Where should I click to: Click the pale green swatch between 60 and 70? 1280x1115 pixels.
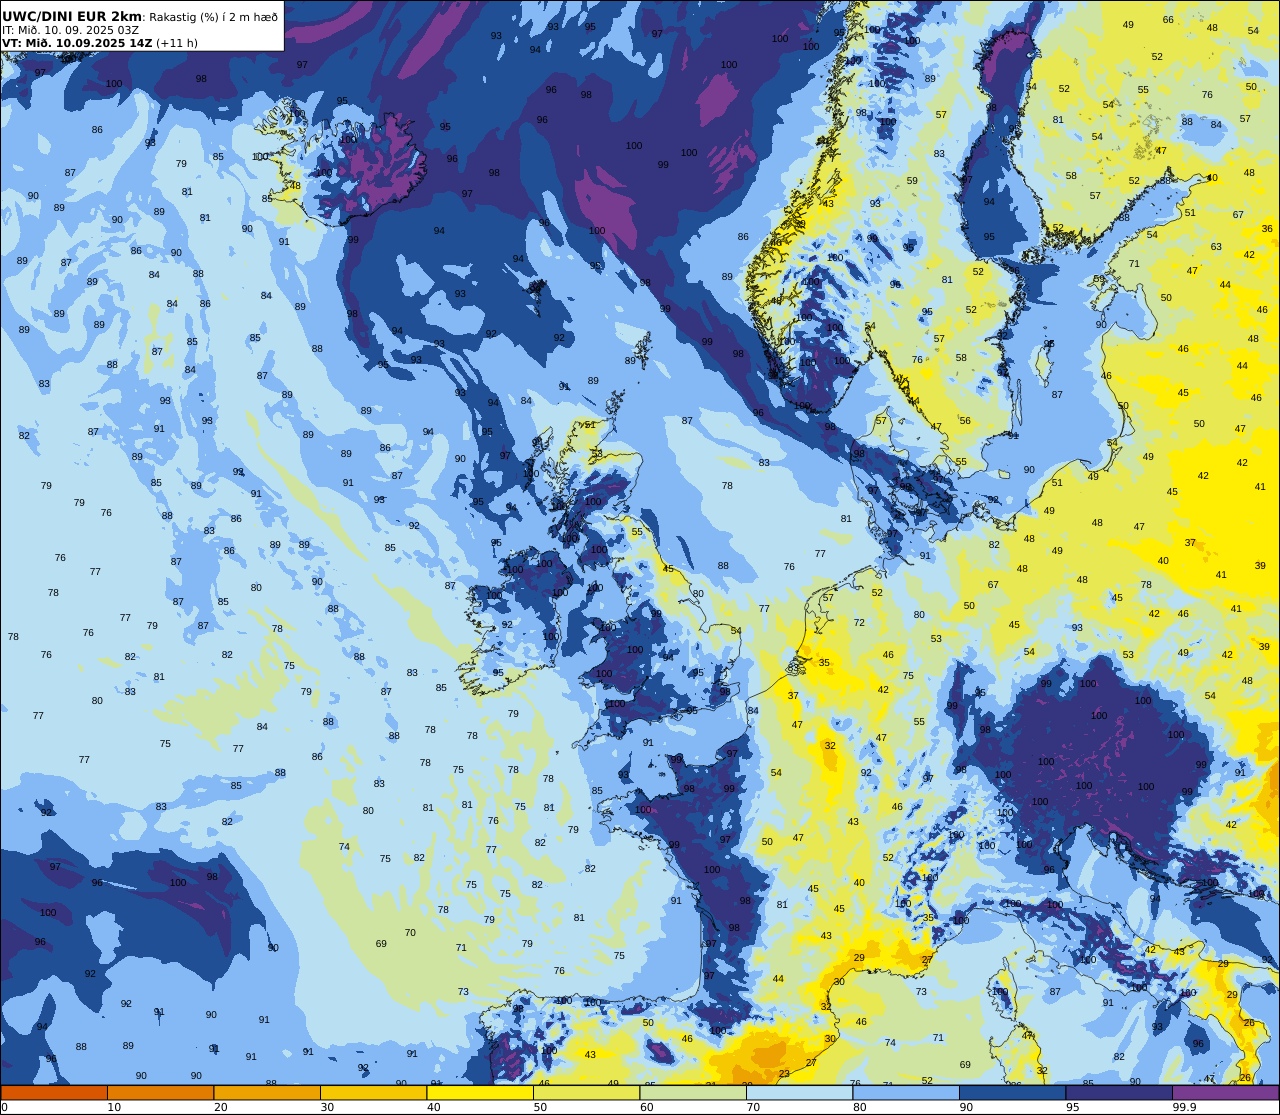coord(693,1093)
